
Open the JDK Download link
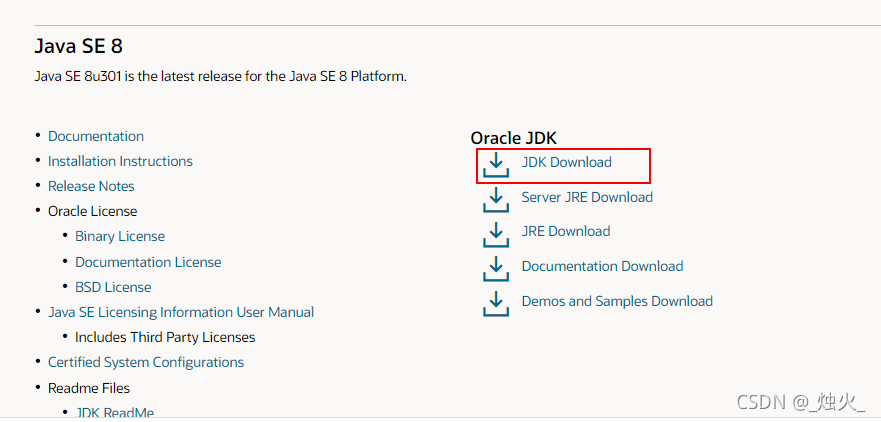point(566,162)
